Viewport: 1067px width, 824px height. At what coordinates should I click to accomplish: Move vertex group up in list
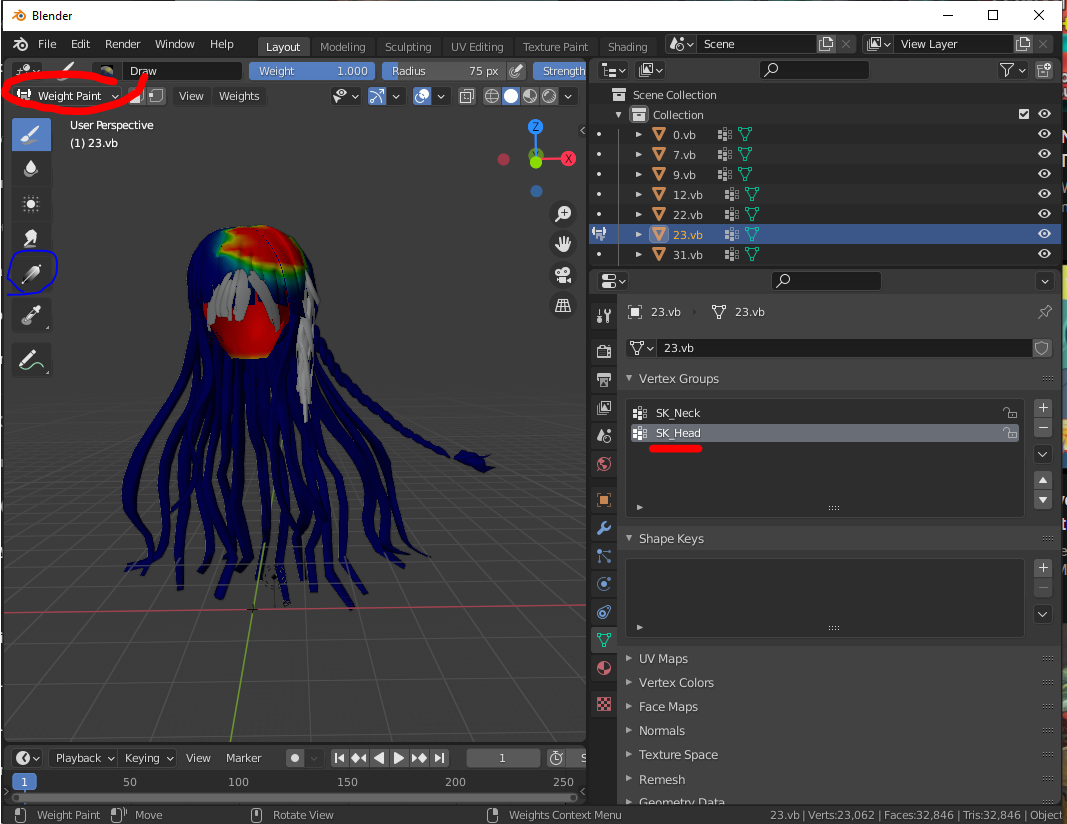[1043, 480]
